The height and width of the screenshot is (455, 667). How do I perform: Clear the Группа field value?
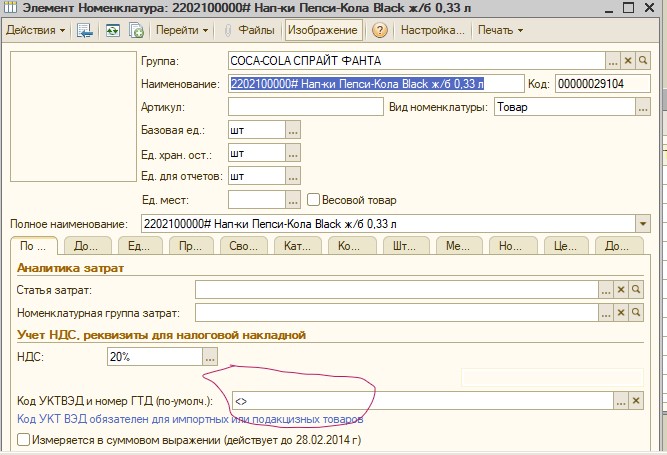[x=628, y=61]
